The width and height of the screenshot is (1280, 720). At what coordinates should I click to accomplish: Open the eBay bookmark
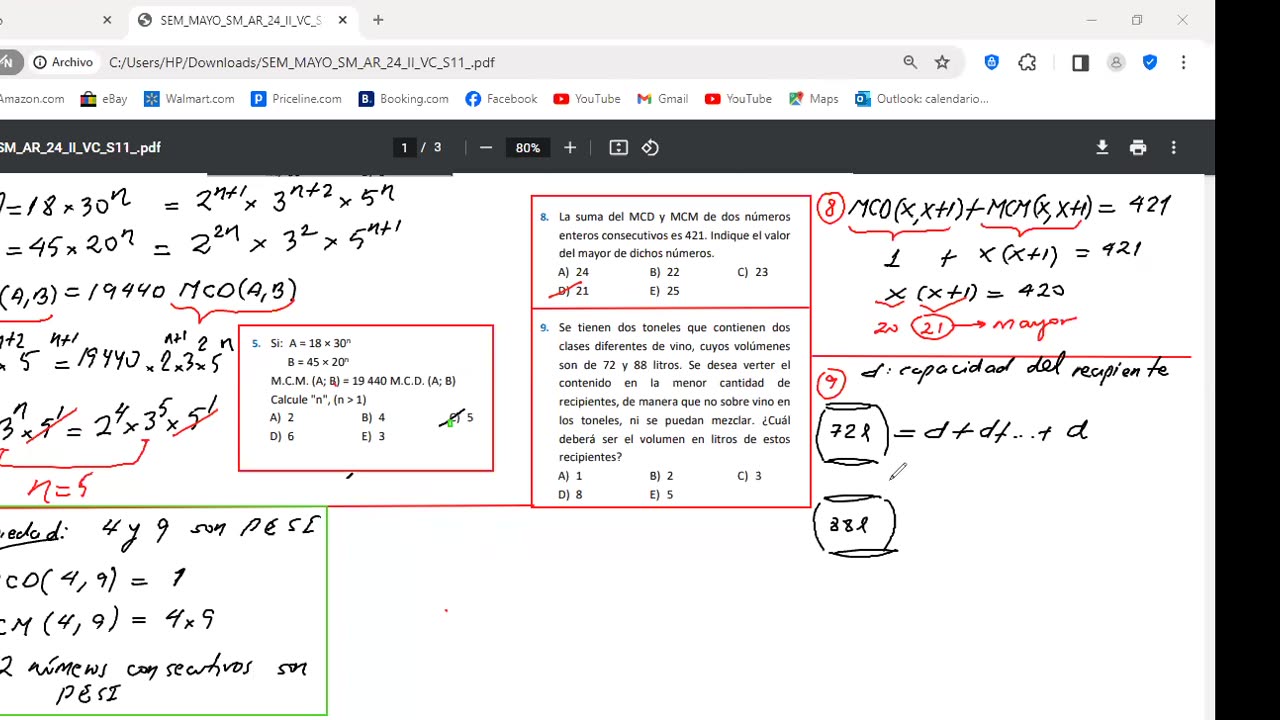104,99
